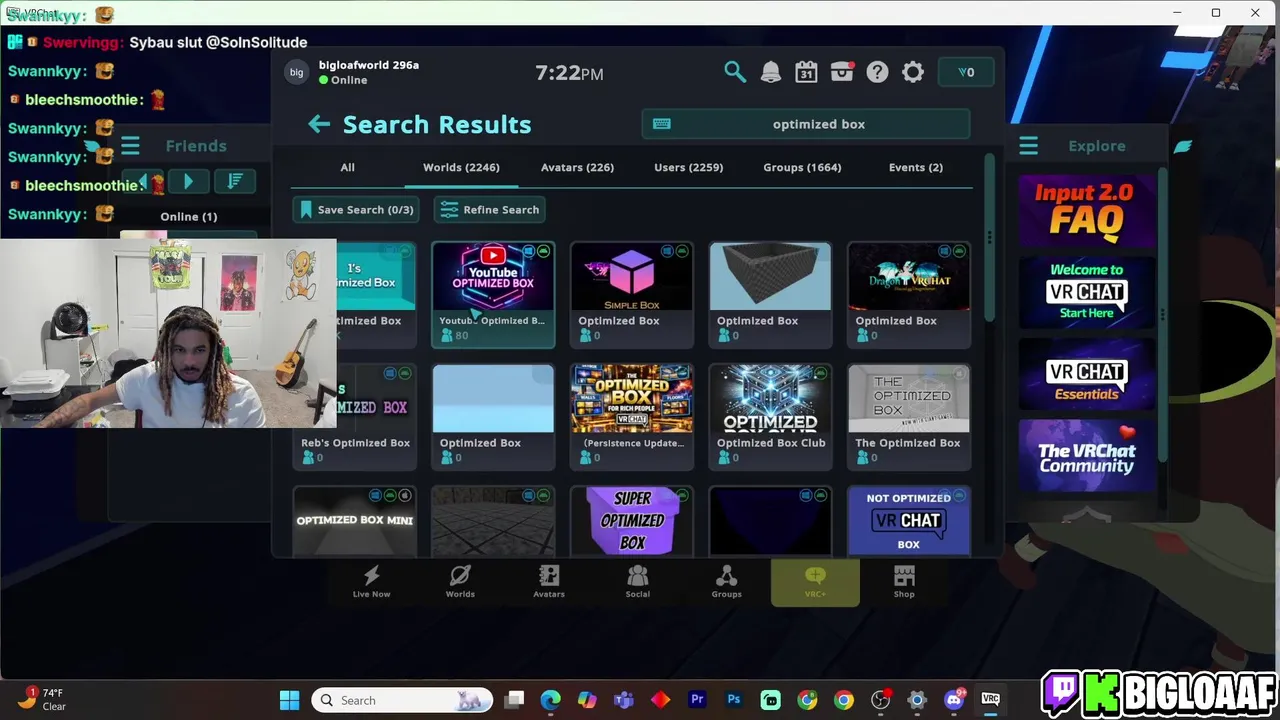
Task: Open the plain blue Optimized Box world
Action: 493,417
